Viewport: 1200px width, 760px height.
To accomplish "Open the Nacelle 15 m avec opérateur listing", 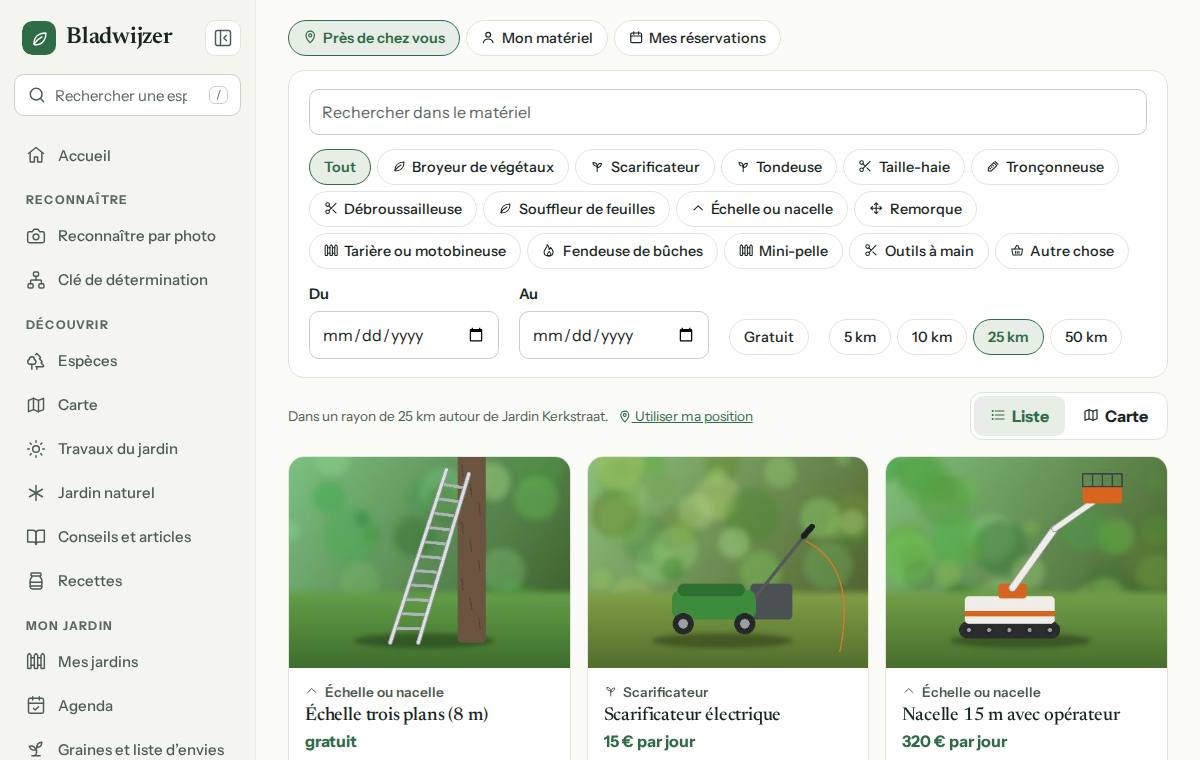I will point(1011,714).
